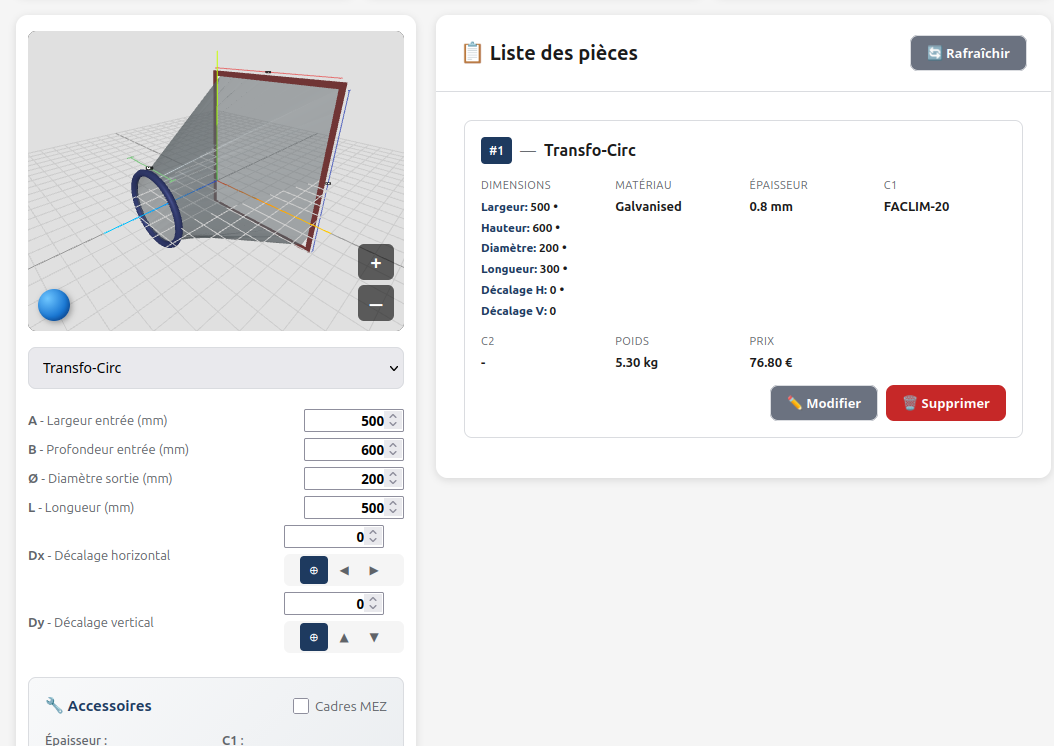Open the Transfo-Circ piece type dropdown
The width and height of the screenshot is (1054, 746).
(x=216, y=368)
